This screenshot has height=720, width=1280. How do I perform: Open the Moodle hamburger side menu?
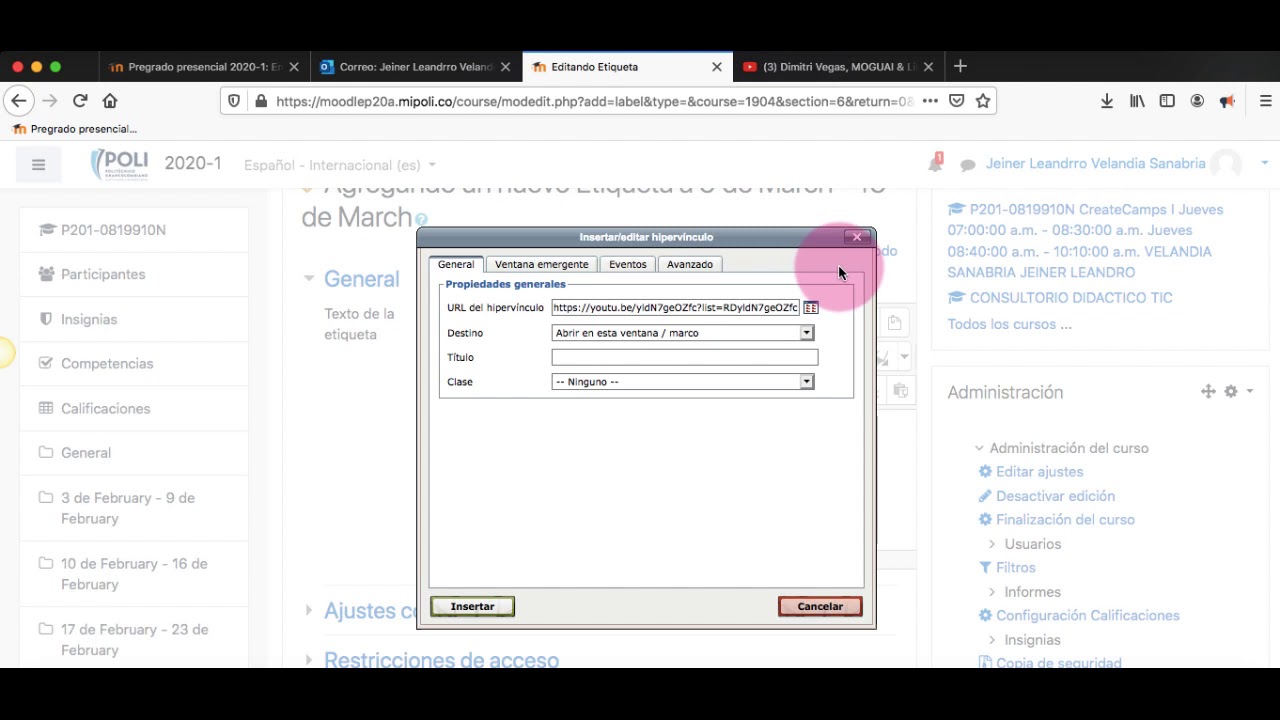38,165
